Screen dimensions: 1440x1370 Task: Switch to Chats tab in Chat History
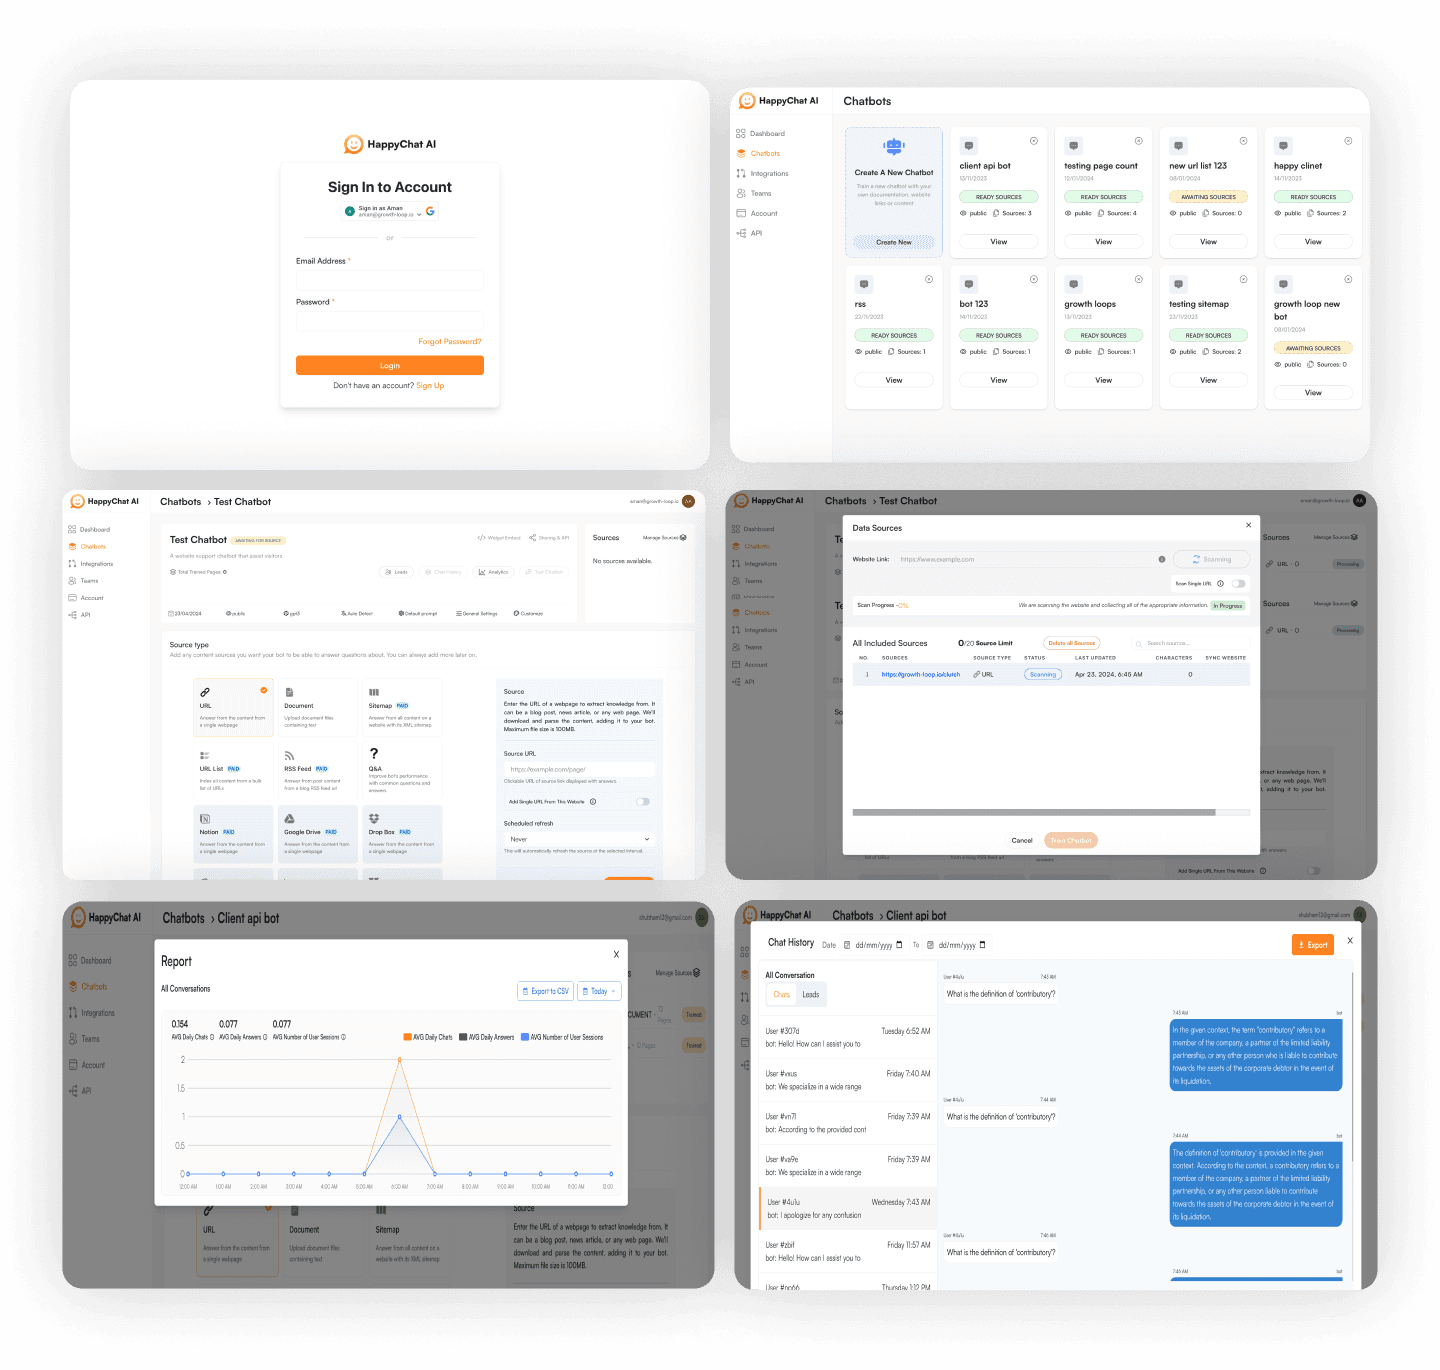782,994
